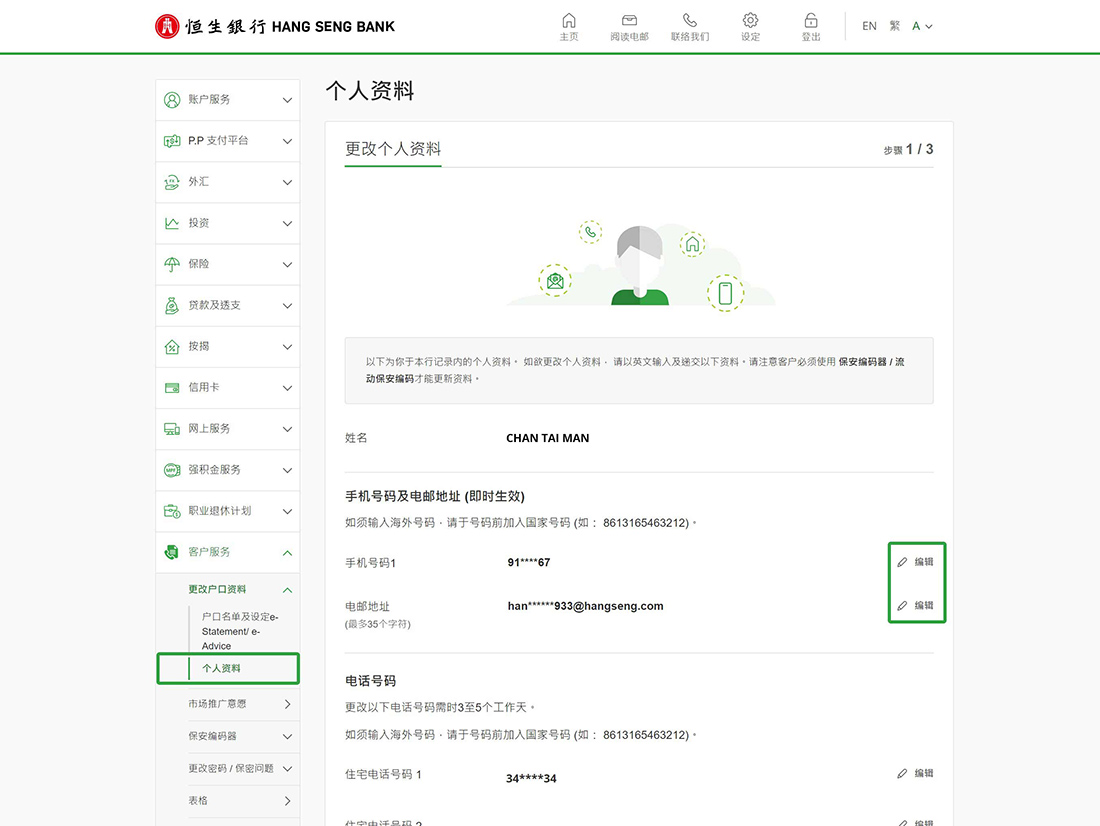Open settings (设定) gear icon
The width and height of the screenshot is (1100, 826).
tap(750, 21)
